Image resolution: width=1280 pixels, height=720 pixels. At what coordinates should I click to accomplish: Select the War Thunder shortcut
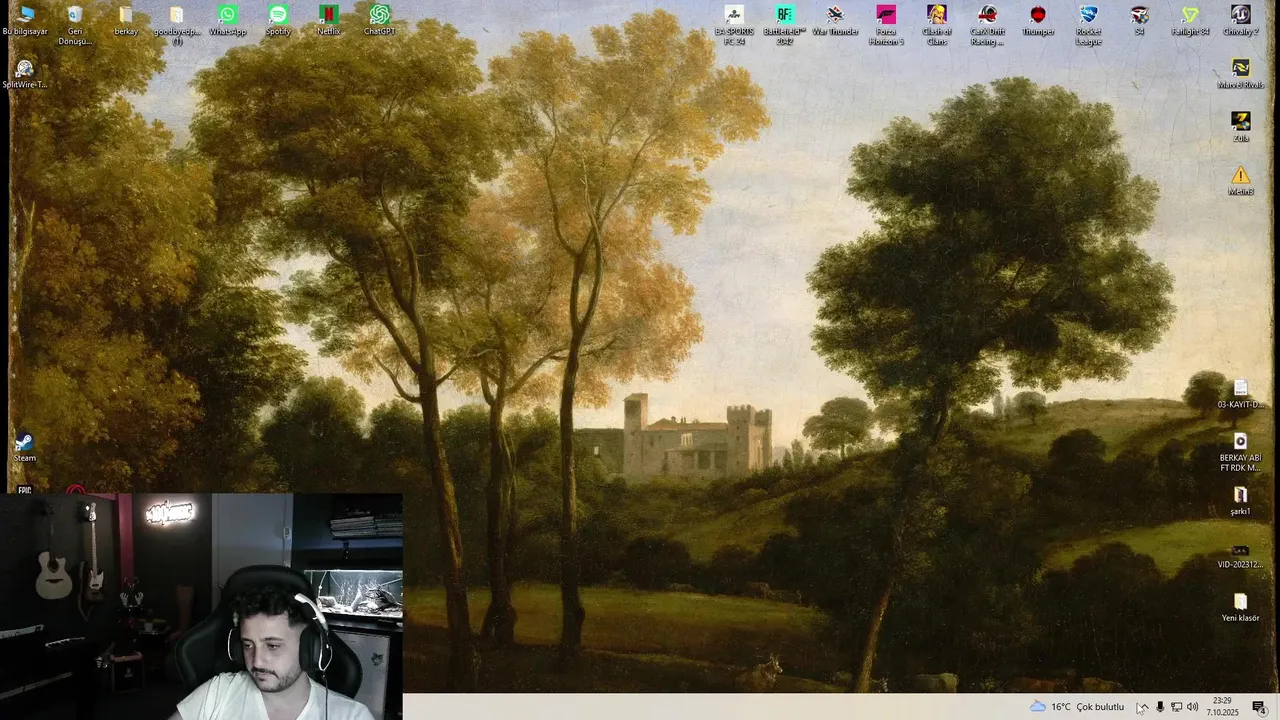tap(835, 21)
